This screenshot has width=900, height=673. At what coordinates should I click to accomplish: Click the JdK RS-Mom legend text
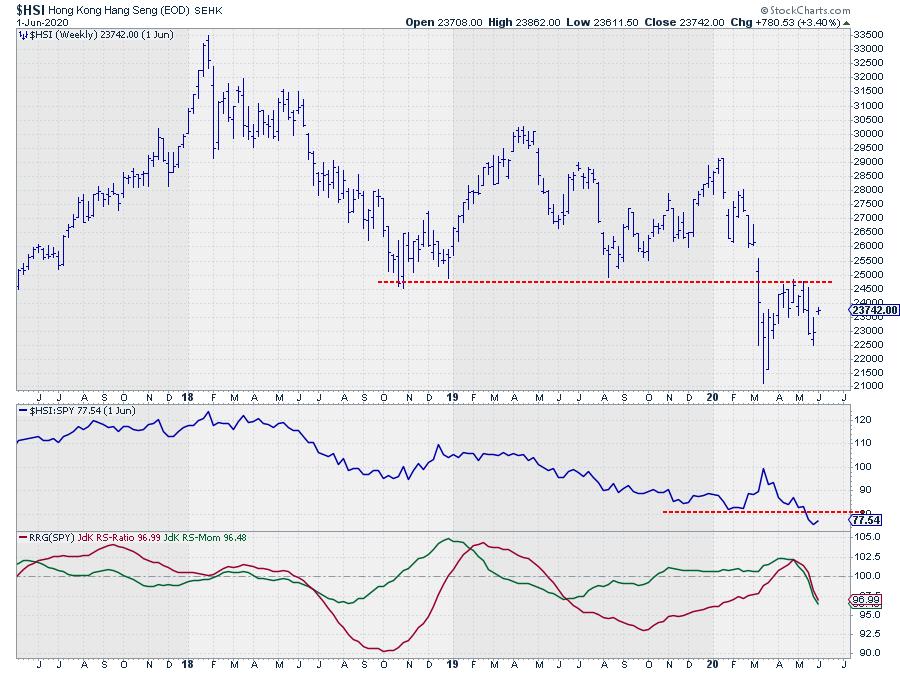point(198,537)
